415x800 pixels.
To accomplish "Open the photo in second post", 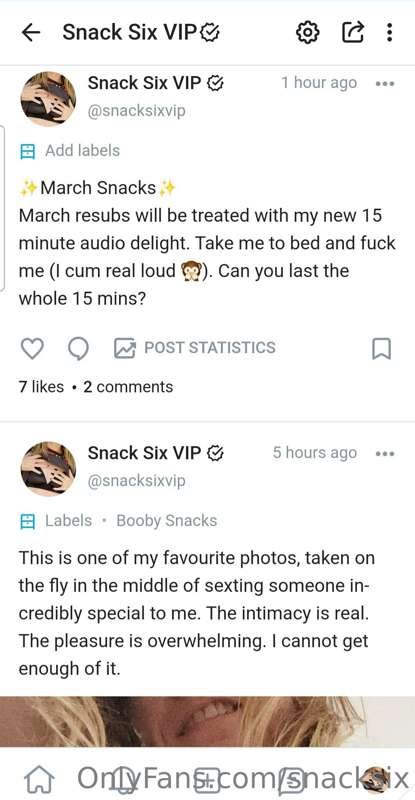I will [x=207, y=722].
